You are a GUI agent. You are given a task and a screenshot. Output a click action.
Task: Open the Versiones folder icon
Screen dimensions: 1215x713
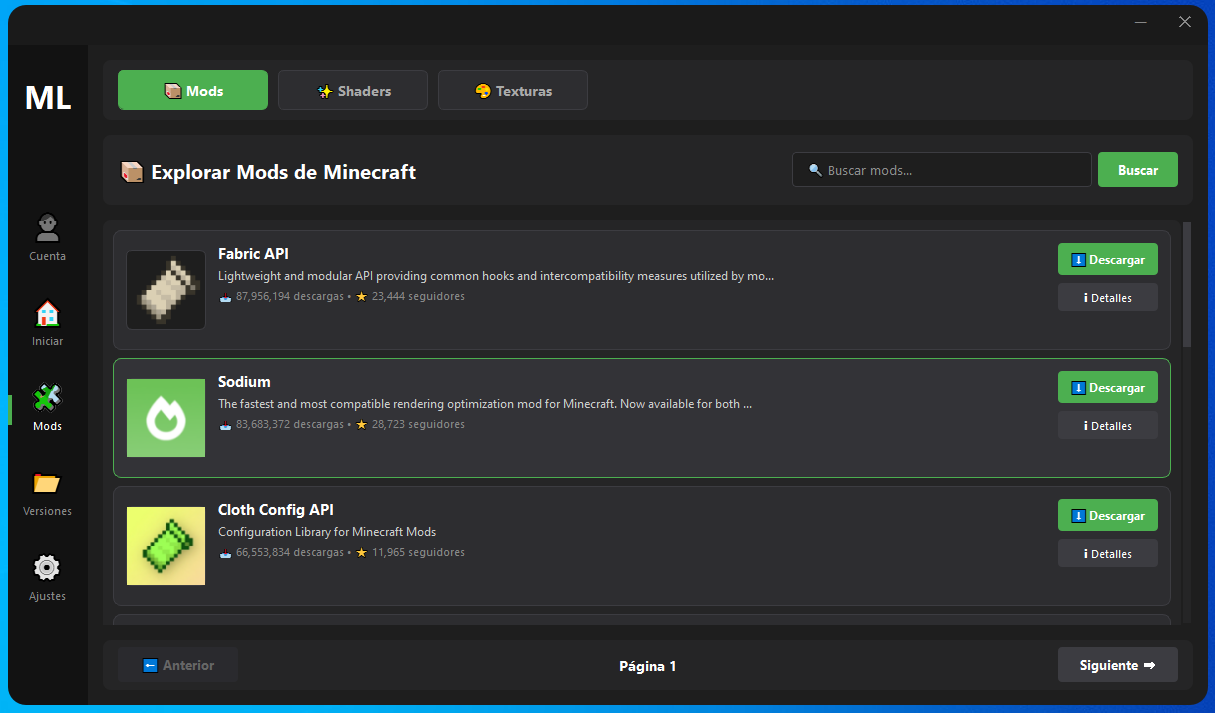(47, 483)
